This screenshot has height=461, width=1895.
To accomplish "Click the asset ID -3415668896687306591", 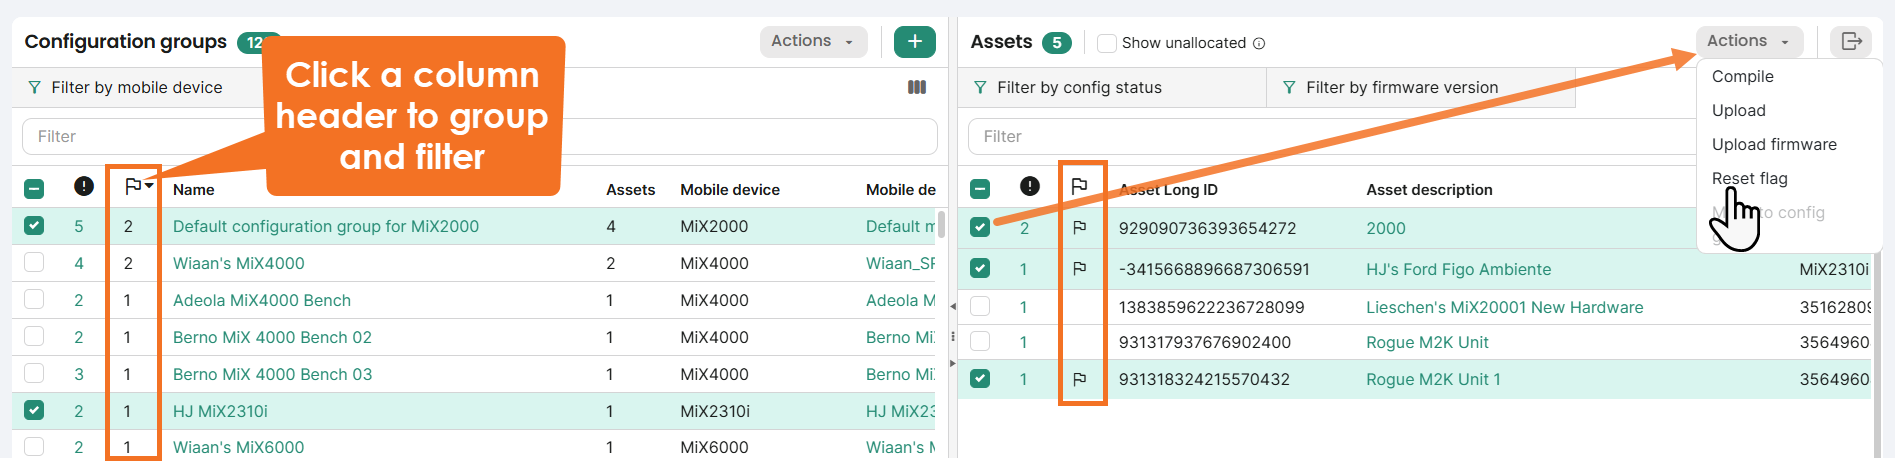I will click(1214, 269).
